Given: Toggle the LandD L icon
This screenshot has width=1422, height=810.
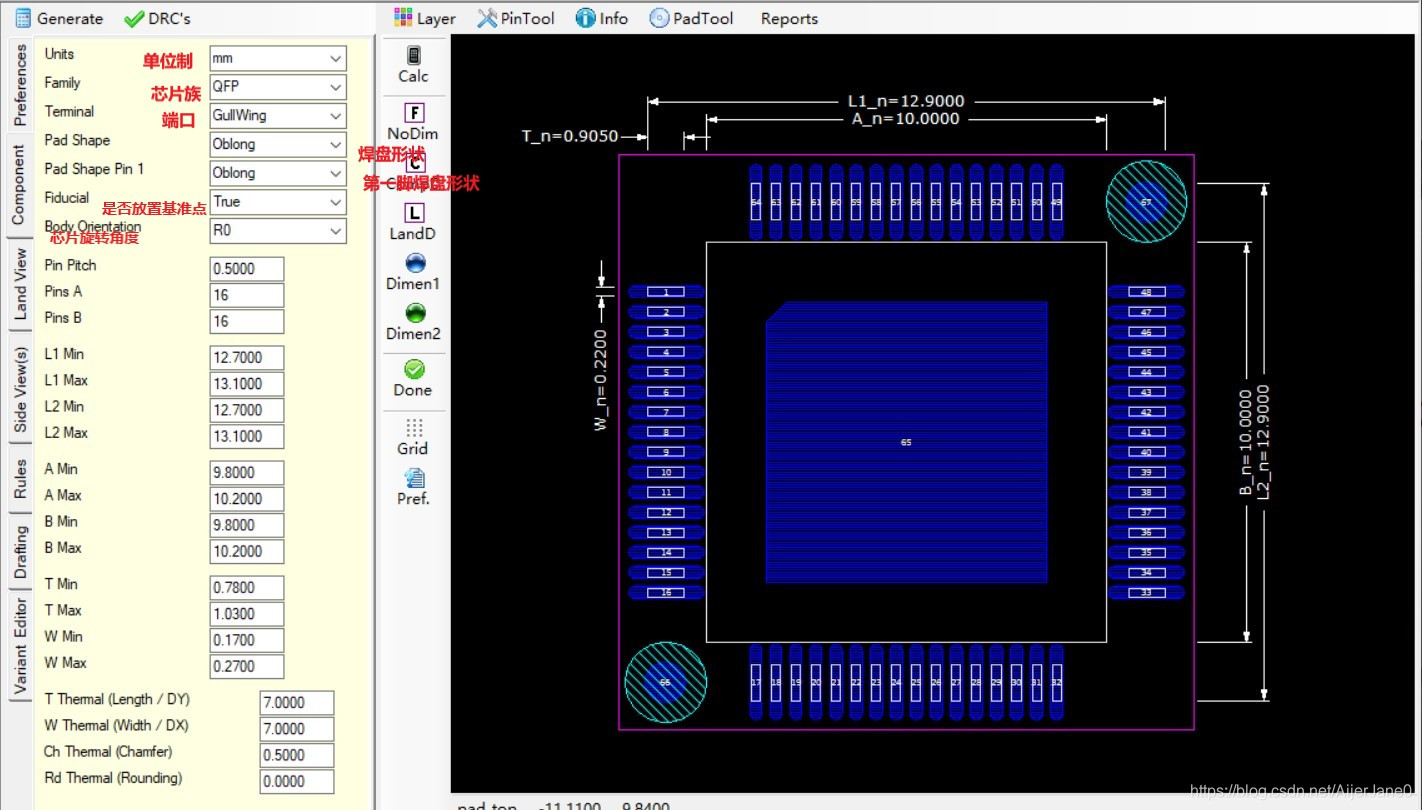Looking at the screenshot, I should point(414,213).
